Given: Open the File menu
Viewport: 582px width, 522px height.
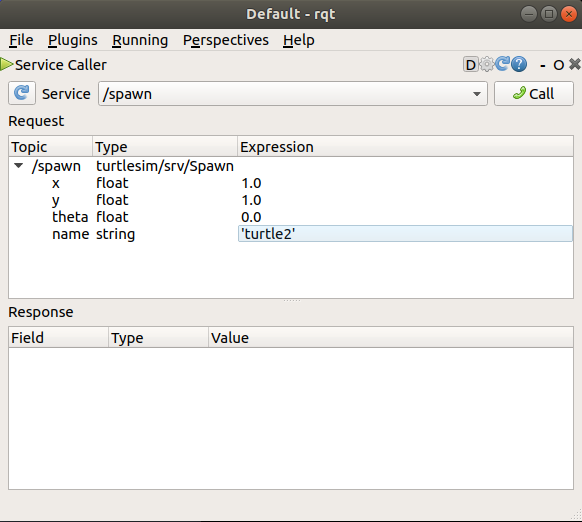Looking at the screenshot, I should [21, 40].
